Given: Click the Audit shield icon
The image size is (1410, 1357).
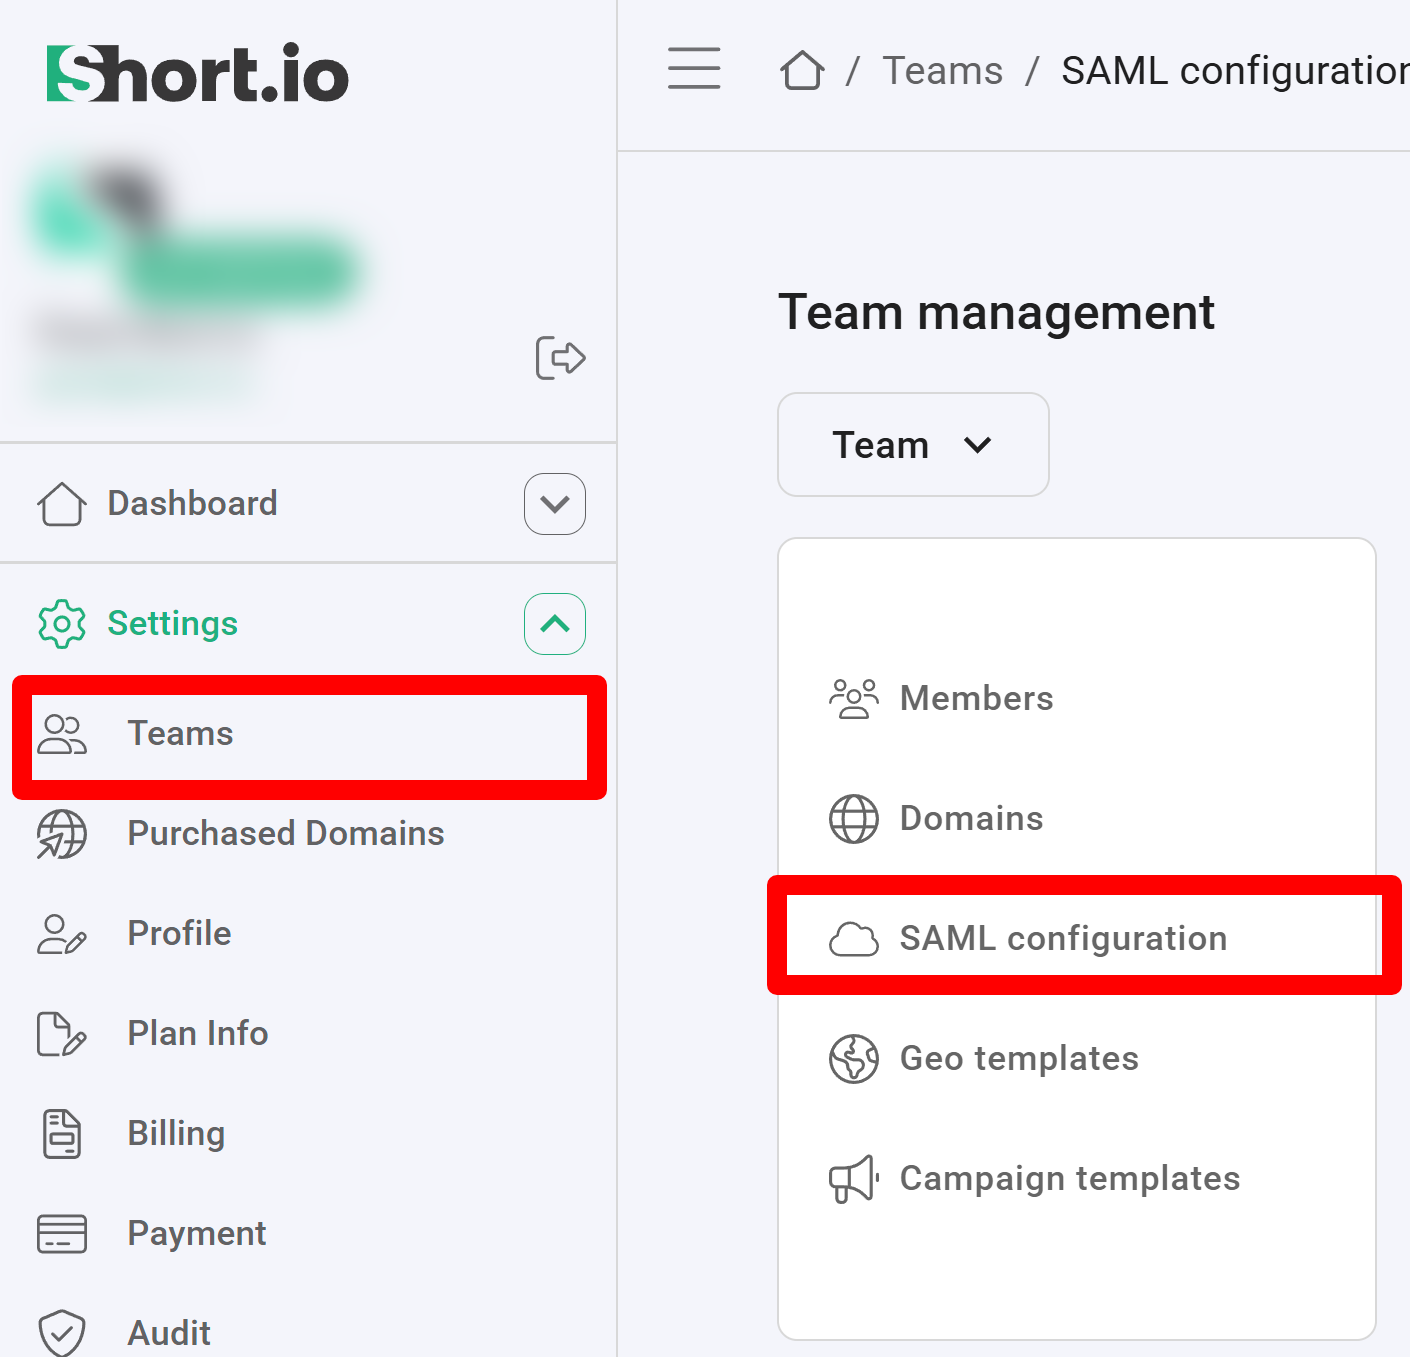Looking at the screenshot, I should [x=62, y=1332].
